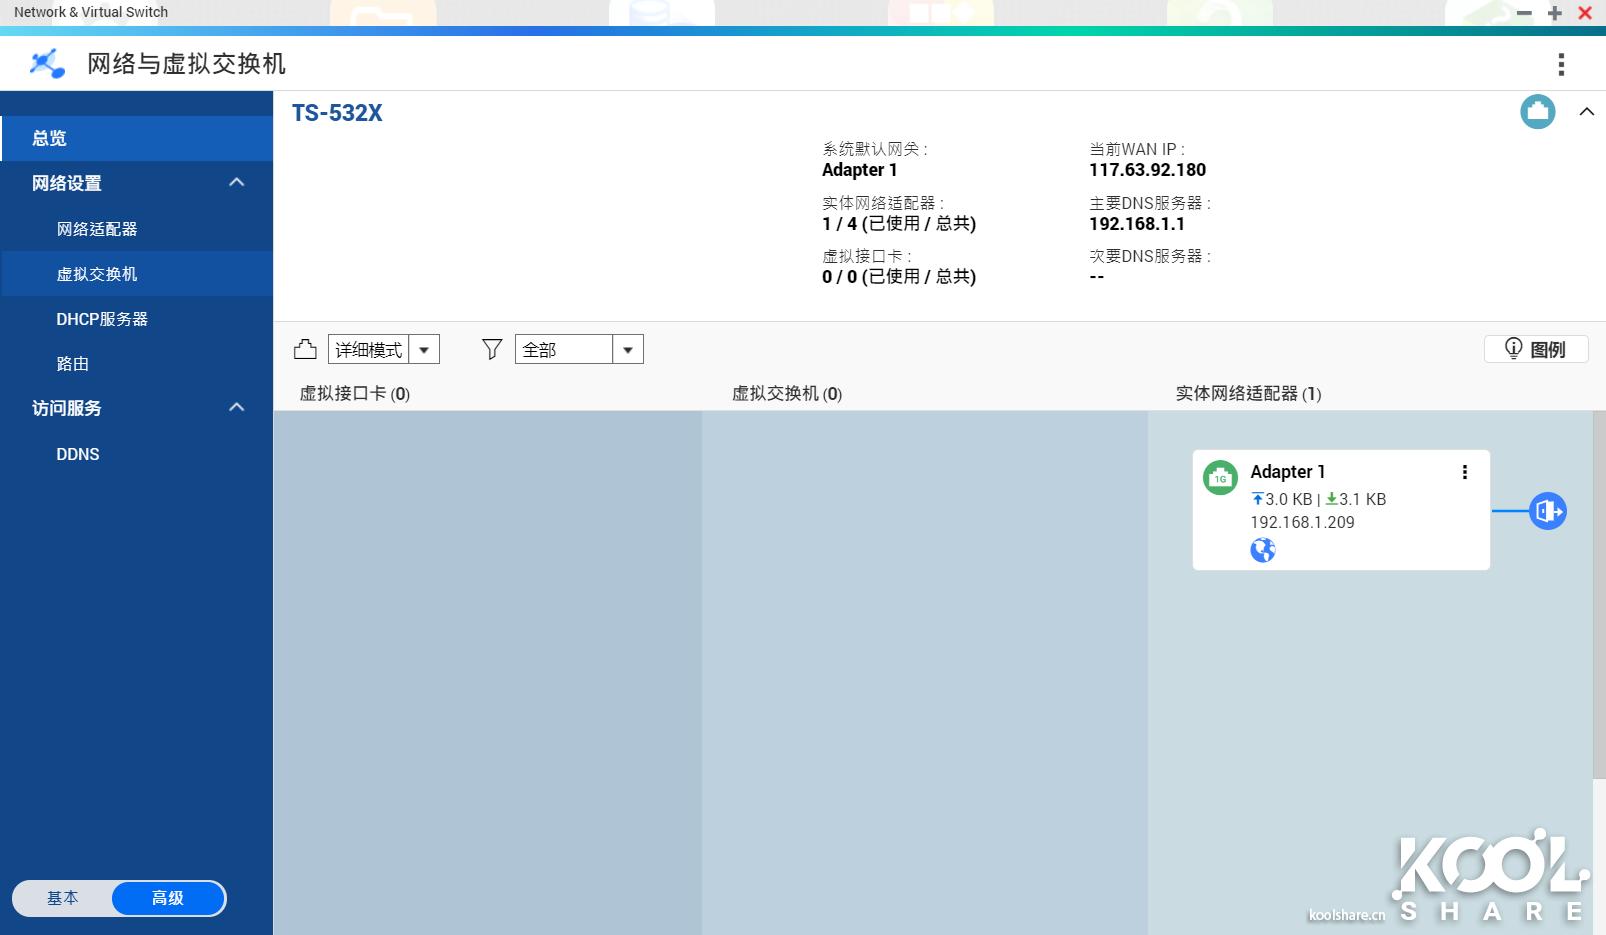Click the Adapter 1 green 1G port icon
Image resolution: width=1606 pixels, height=935 pixels.
pyautogui.click(x=1220, y=477)
